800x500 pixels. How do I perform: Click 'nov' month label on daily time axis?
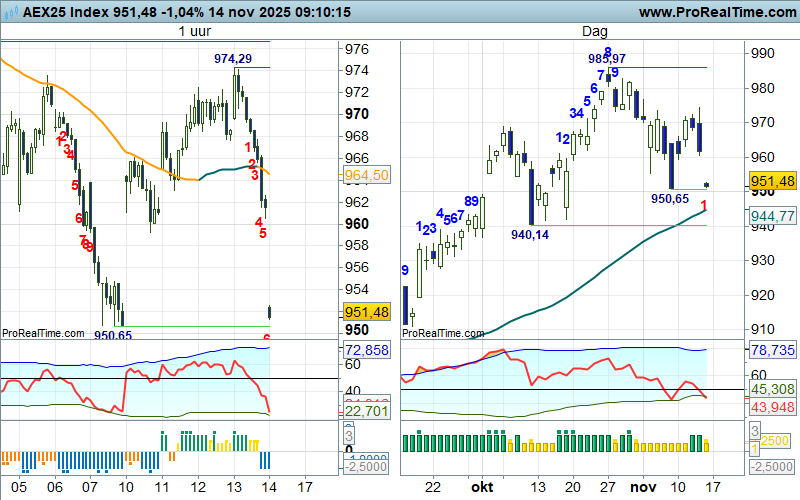(x=643, y=487)
